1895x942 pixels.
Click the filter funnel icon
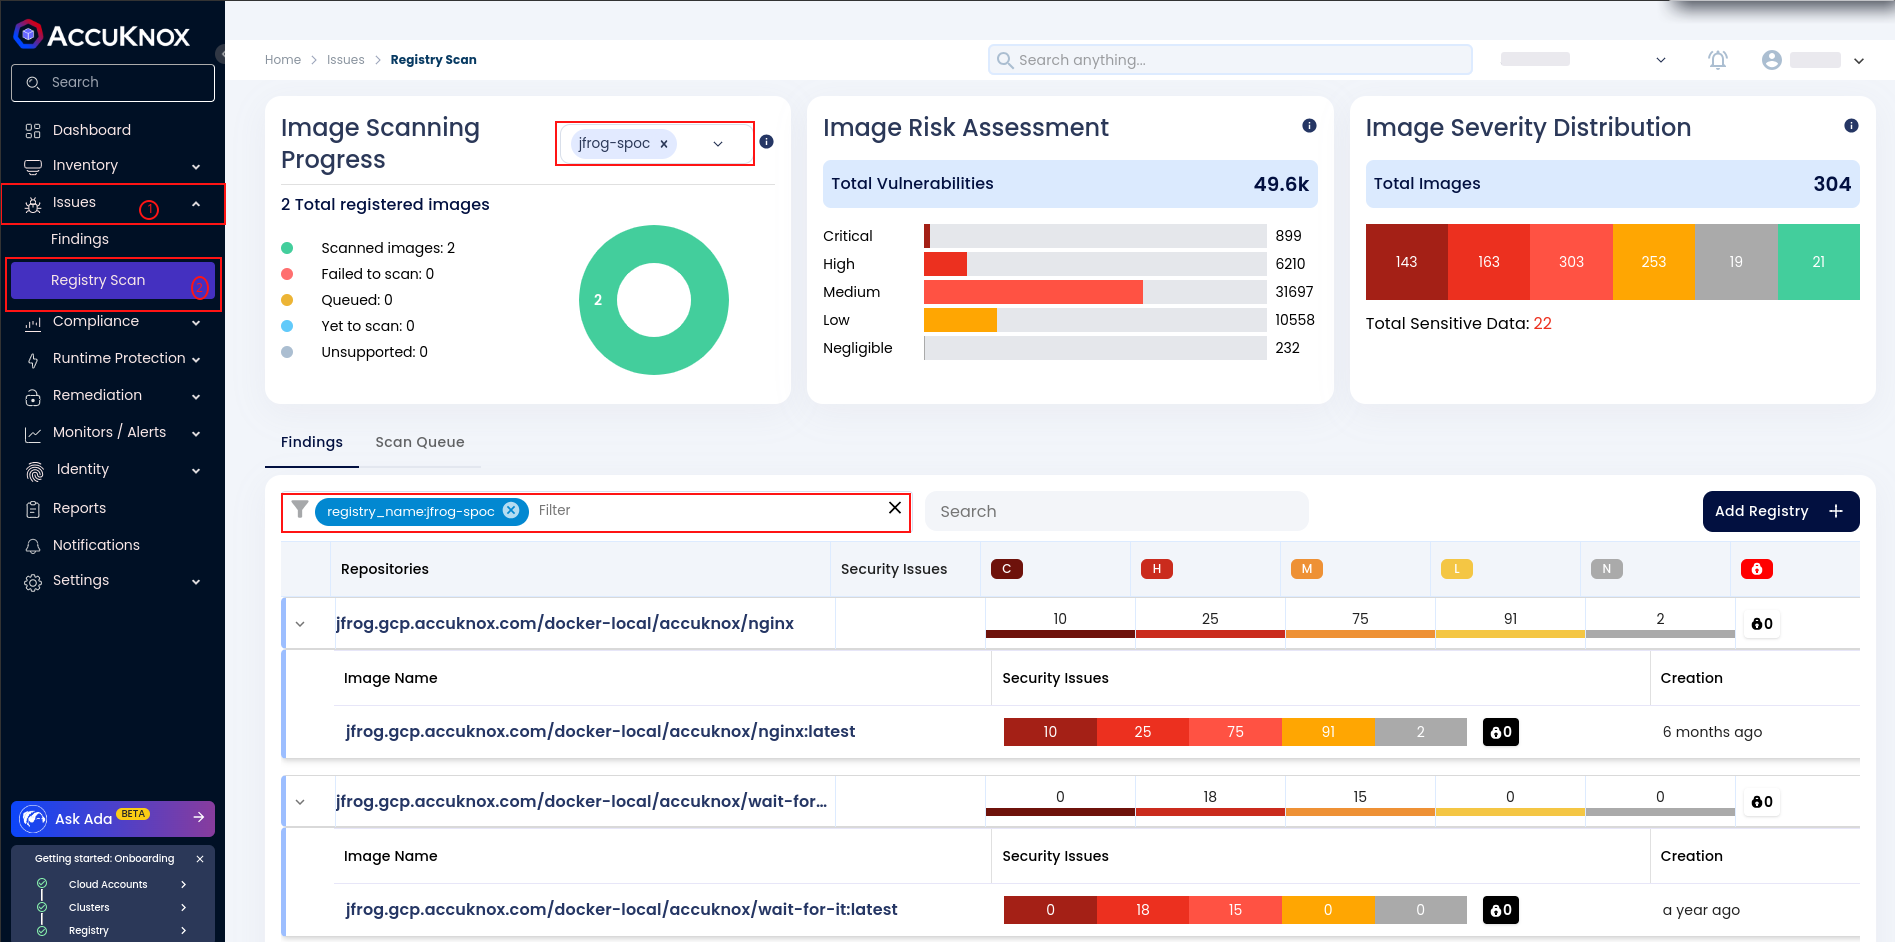pos(300,510)
